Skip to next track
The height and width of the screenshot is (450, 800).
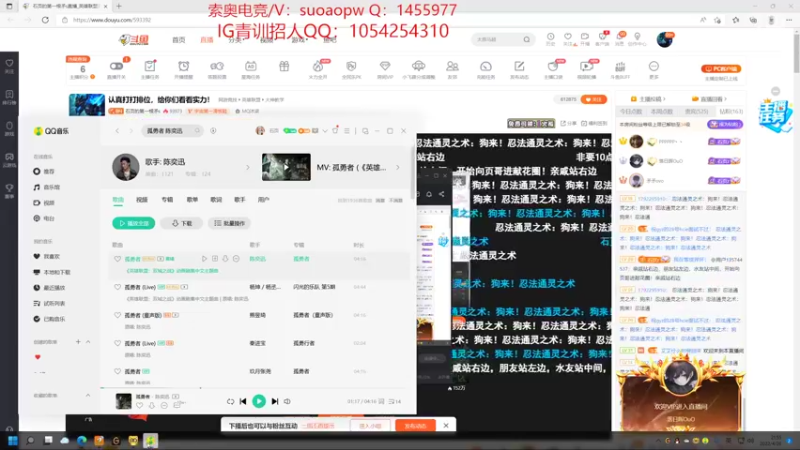click(x=275, y=402)
